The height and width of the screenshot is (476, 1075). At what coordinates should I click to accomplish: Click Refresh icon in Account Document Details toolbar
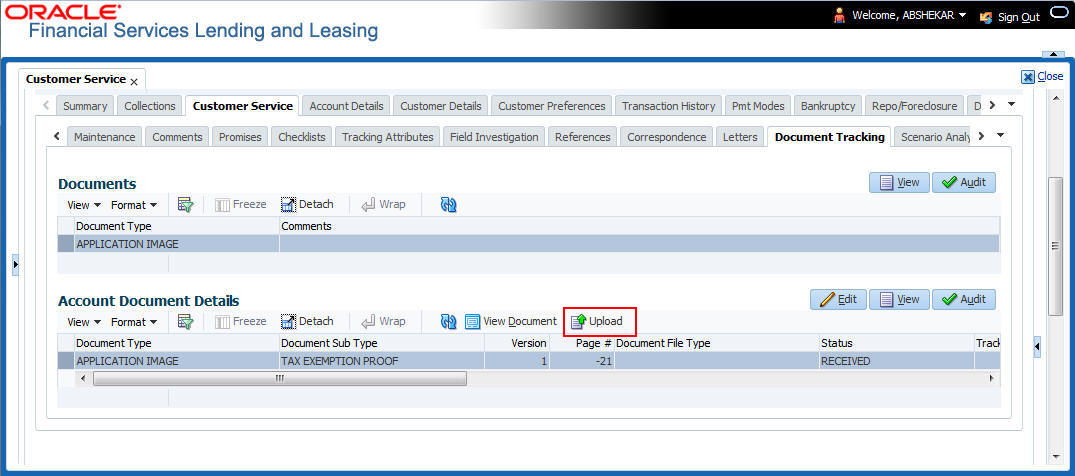448,321
